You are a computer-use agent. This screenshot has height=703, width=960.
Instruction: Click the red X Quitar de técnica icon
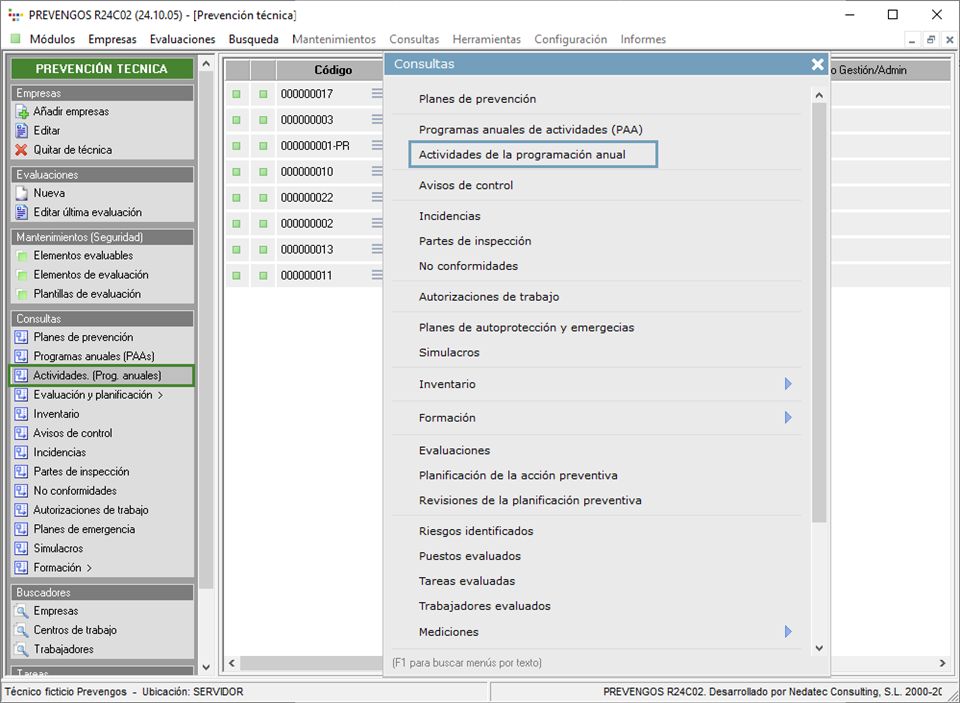pos(23,150)
